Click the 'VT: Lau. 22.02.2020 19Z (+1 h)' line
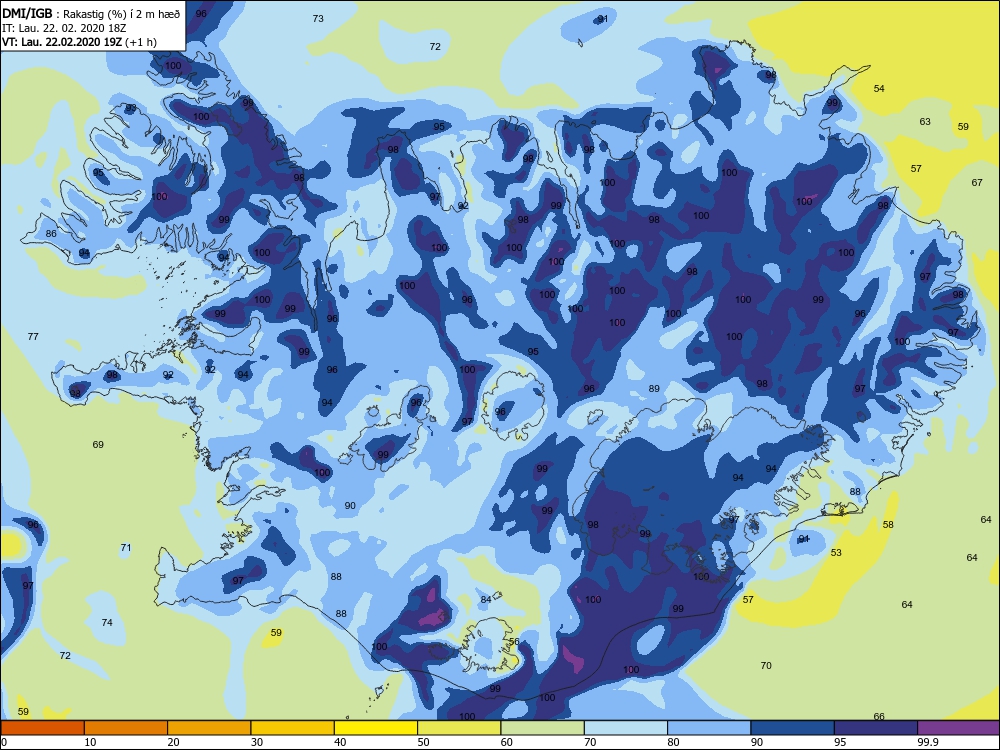Viewport: 1000px width, 750px height. 79,42
